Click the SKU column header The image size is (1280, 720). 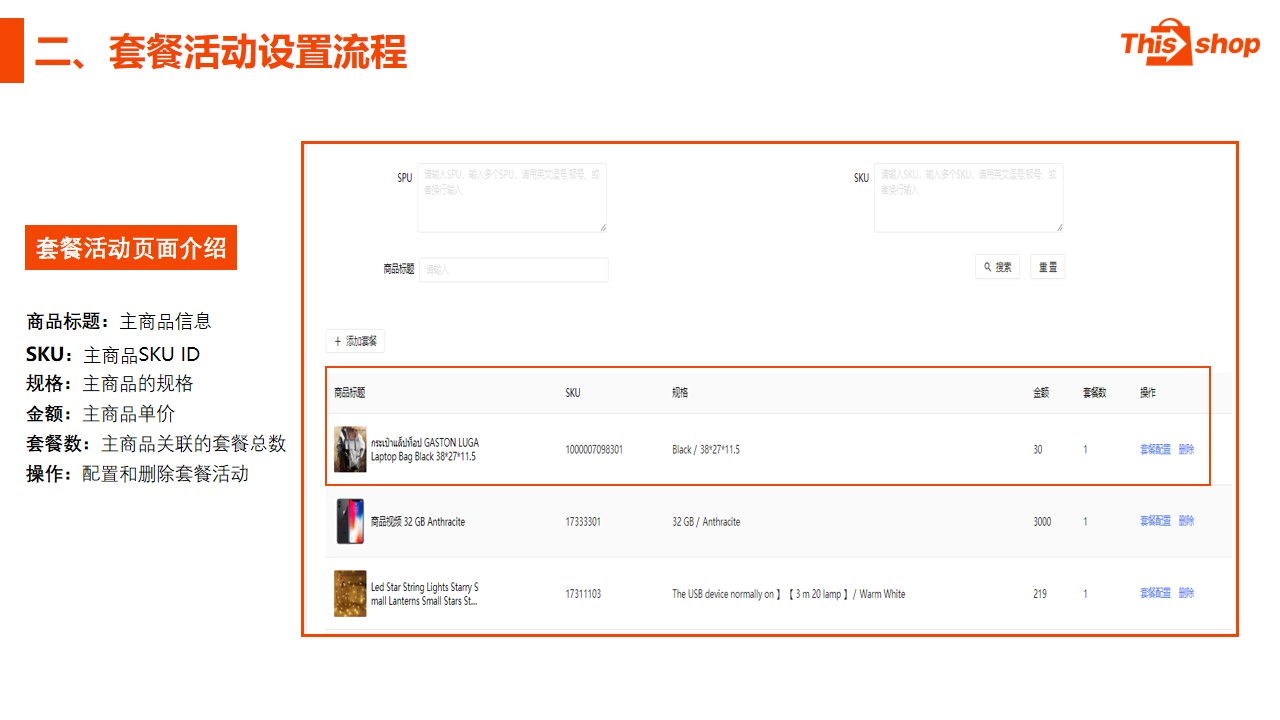click(573, 393)
